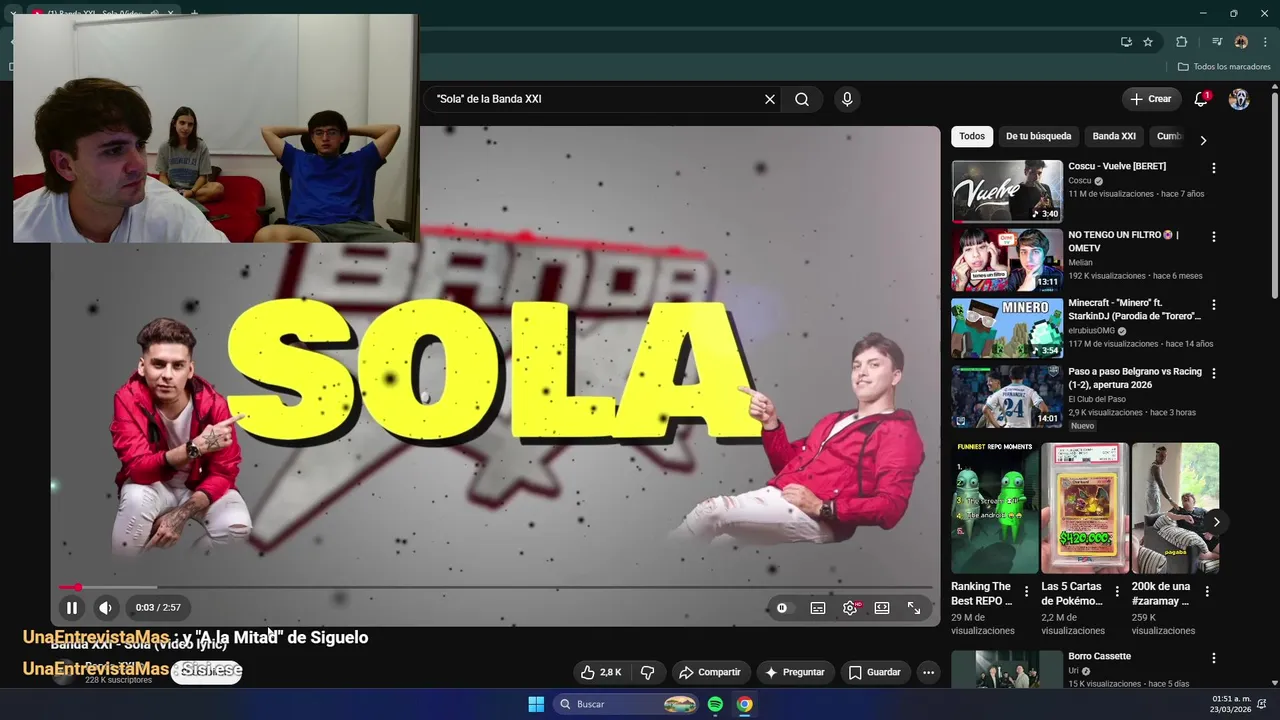1280x720 pixels.
Task: Open options for Ranking REPO short
Action: coord(1026,591)
